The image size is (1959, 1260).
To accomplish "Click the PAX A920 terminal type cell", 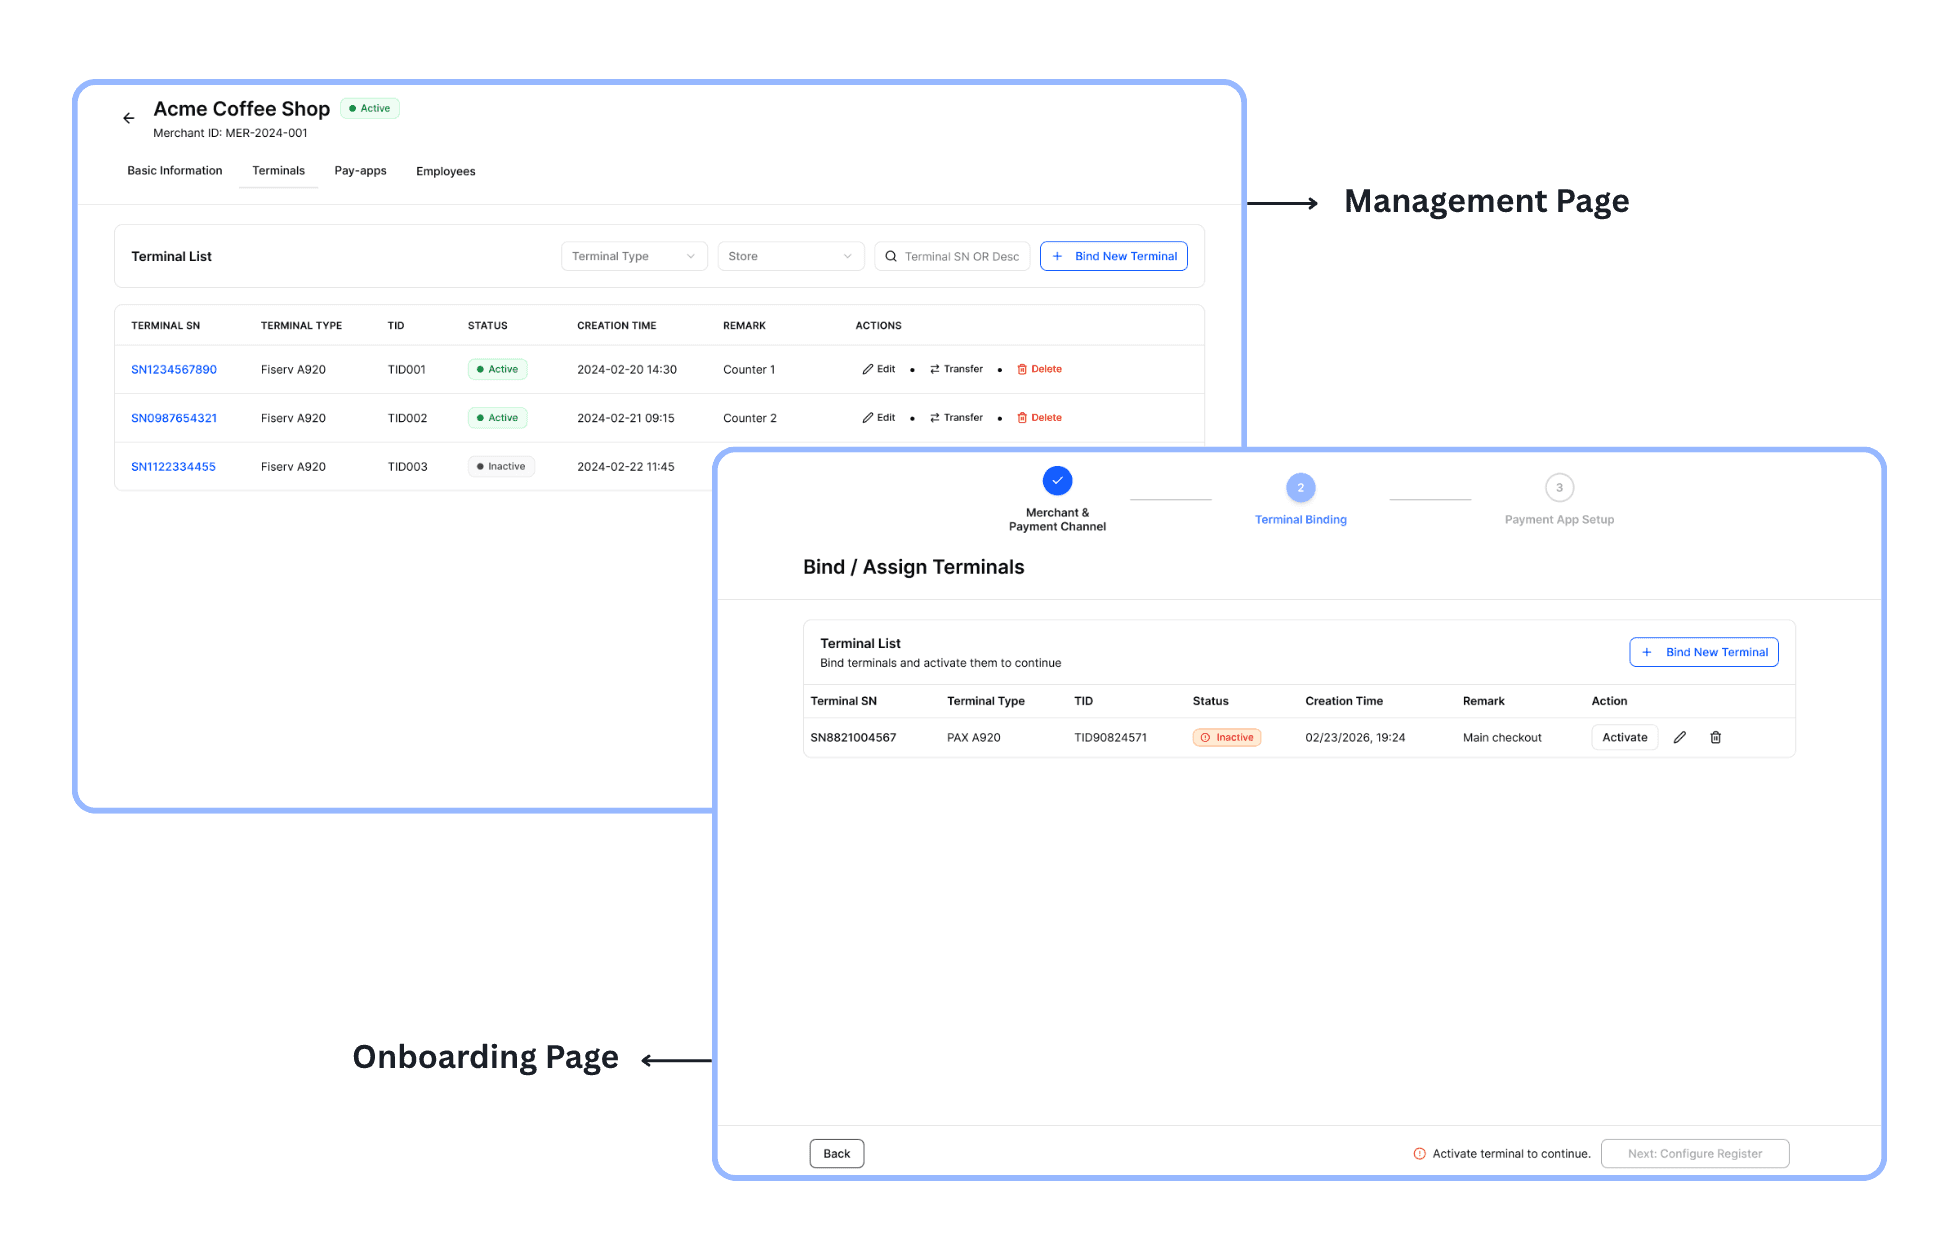I will tap(973, 738).
